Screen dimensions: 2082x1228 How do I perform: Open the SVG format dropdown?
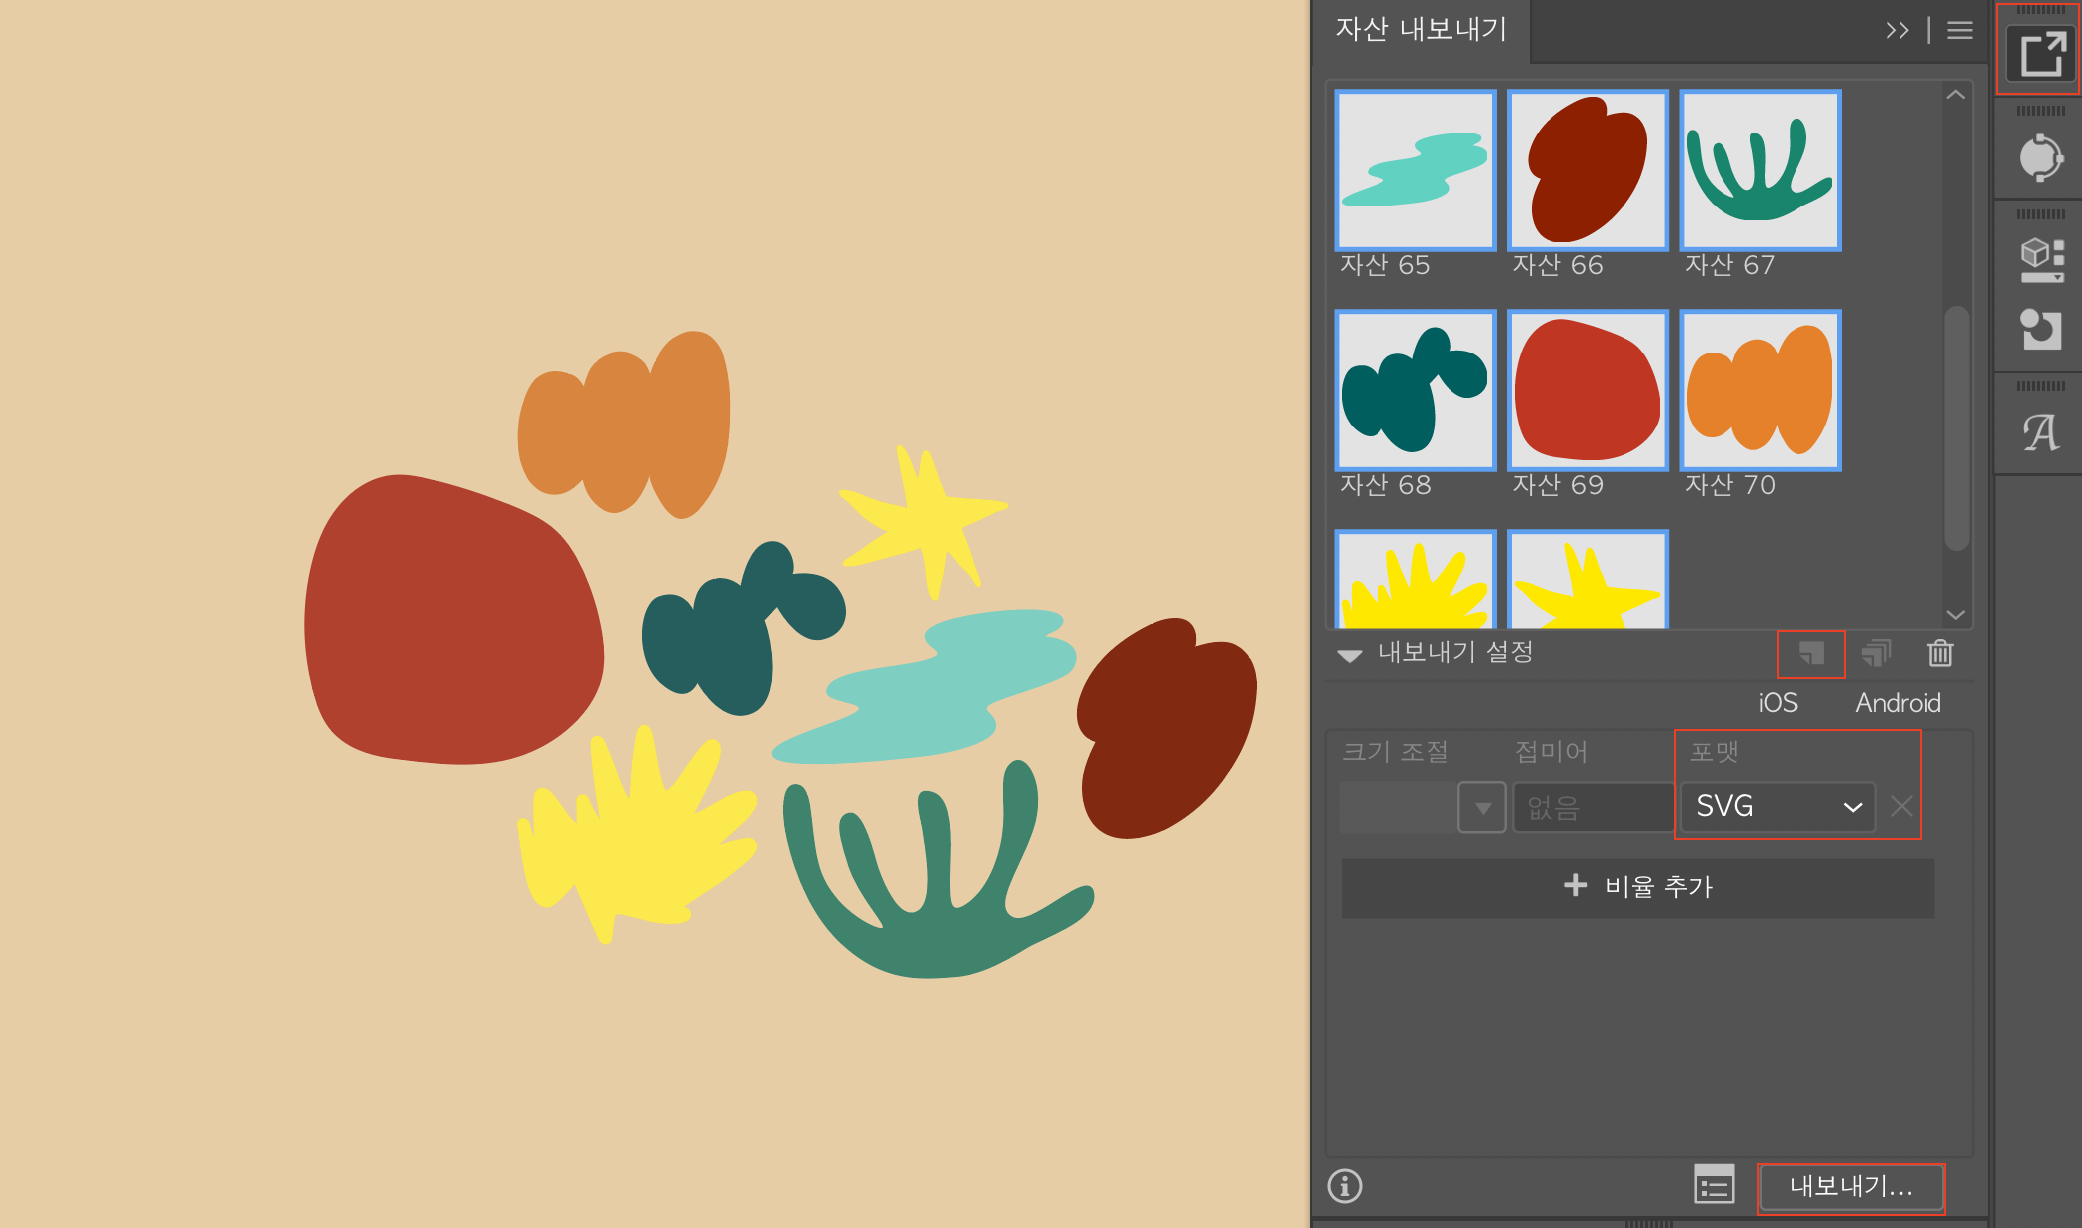1777,806
